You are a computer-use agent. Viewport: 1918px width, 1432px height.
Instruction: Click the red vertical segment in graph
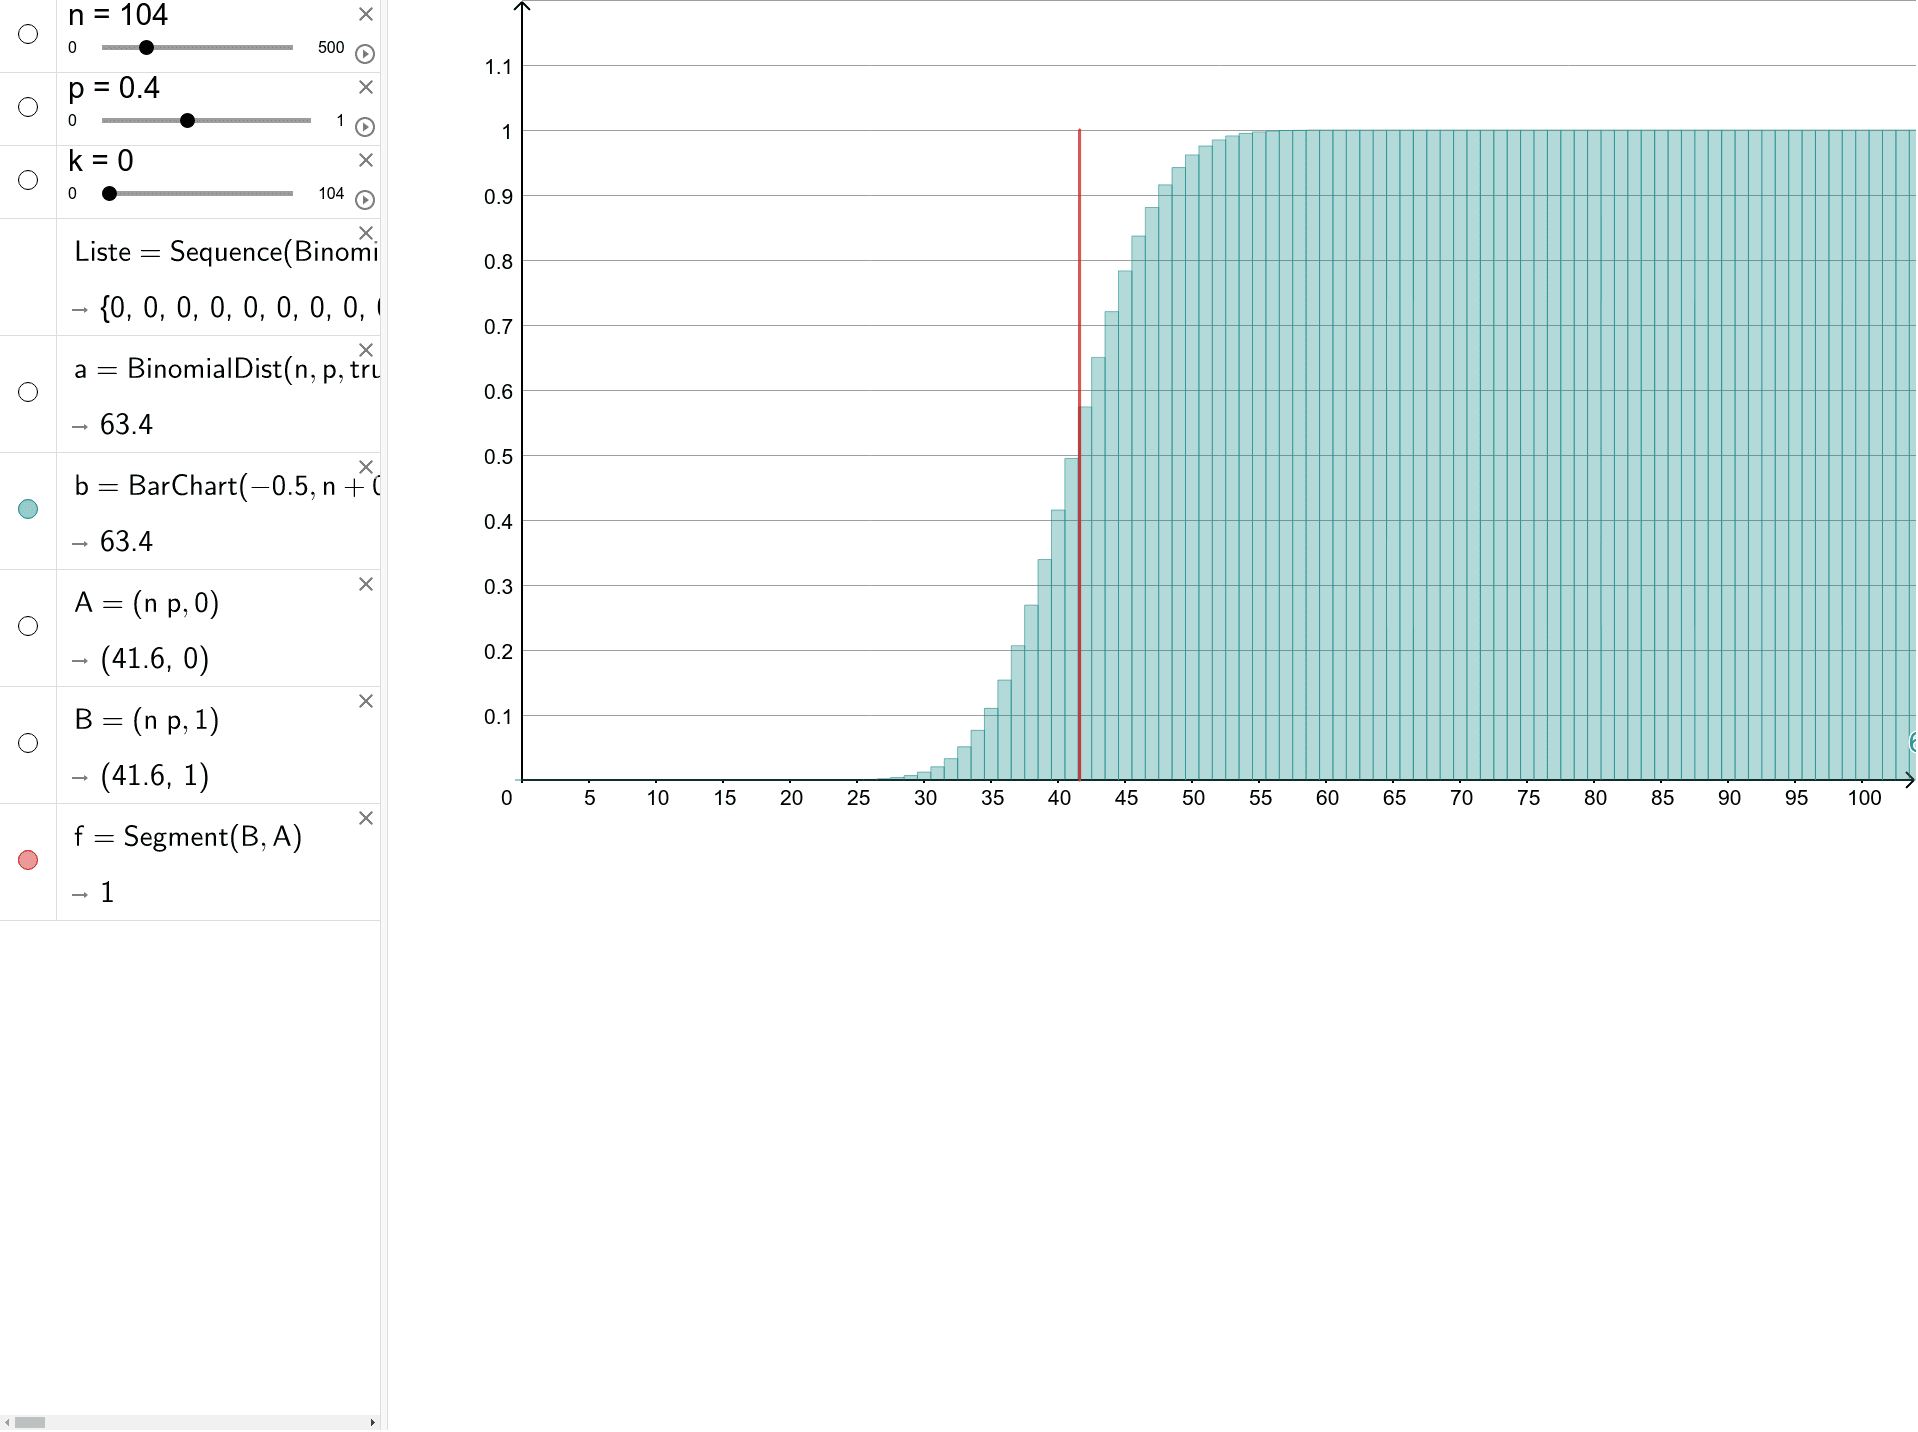point(1079,300)
